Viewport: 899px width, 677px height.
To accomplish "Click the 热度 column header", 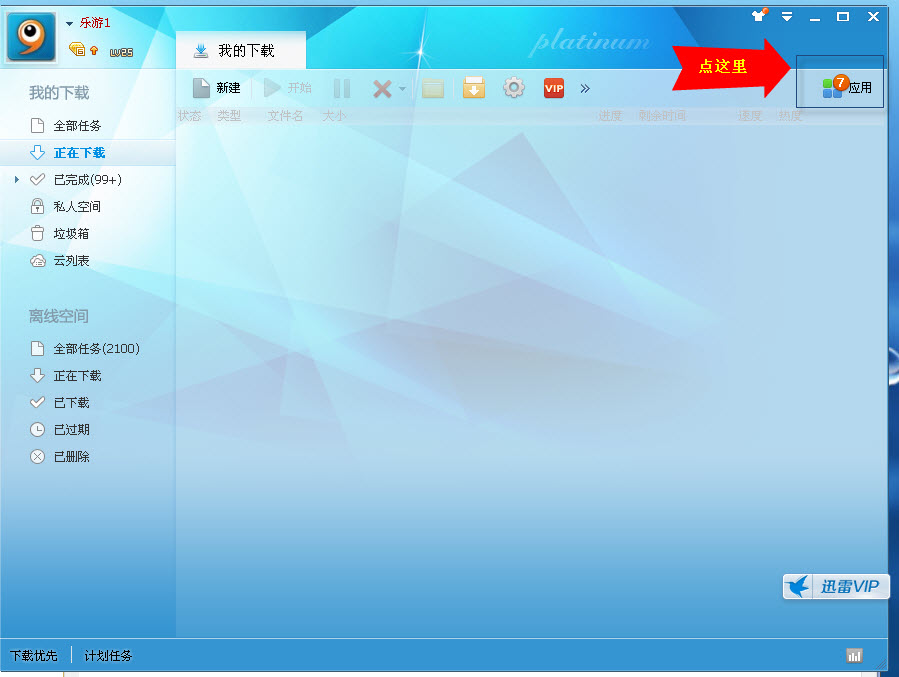I will point(789,116).
